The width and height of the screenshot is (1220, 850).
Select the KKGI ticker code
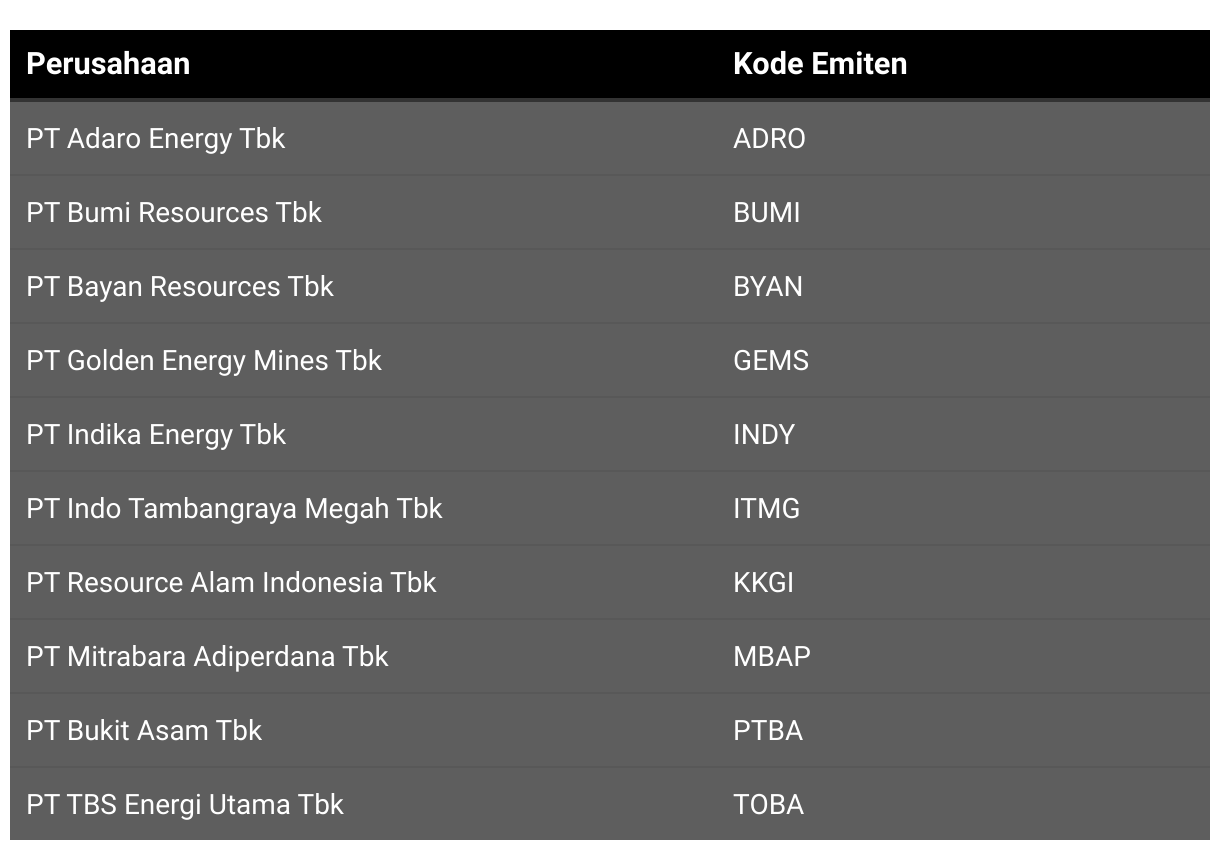(x=764, y=583)
